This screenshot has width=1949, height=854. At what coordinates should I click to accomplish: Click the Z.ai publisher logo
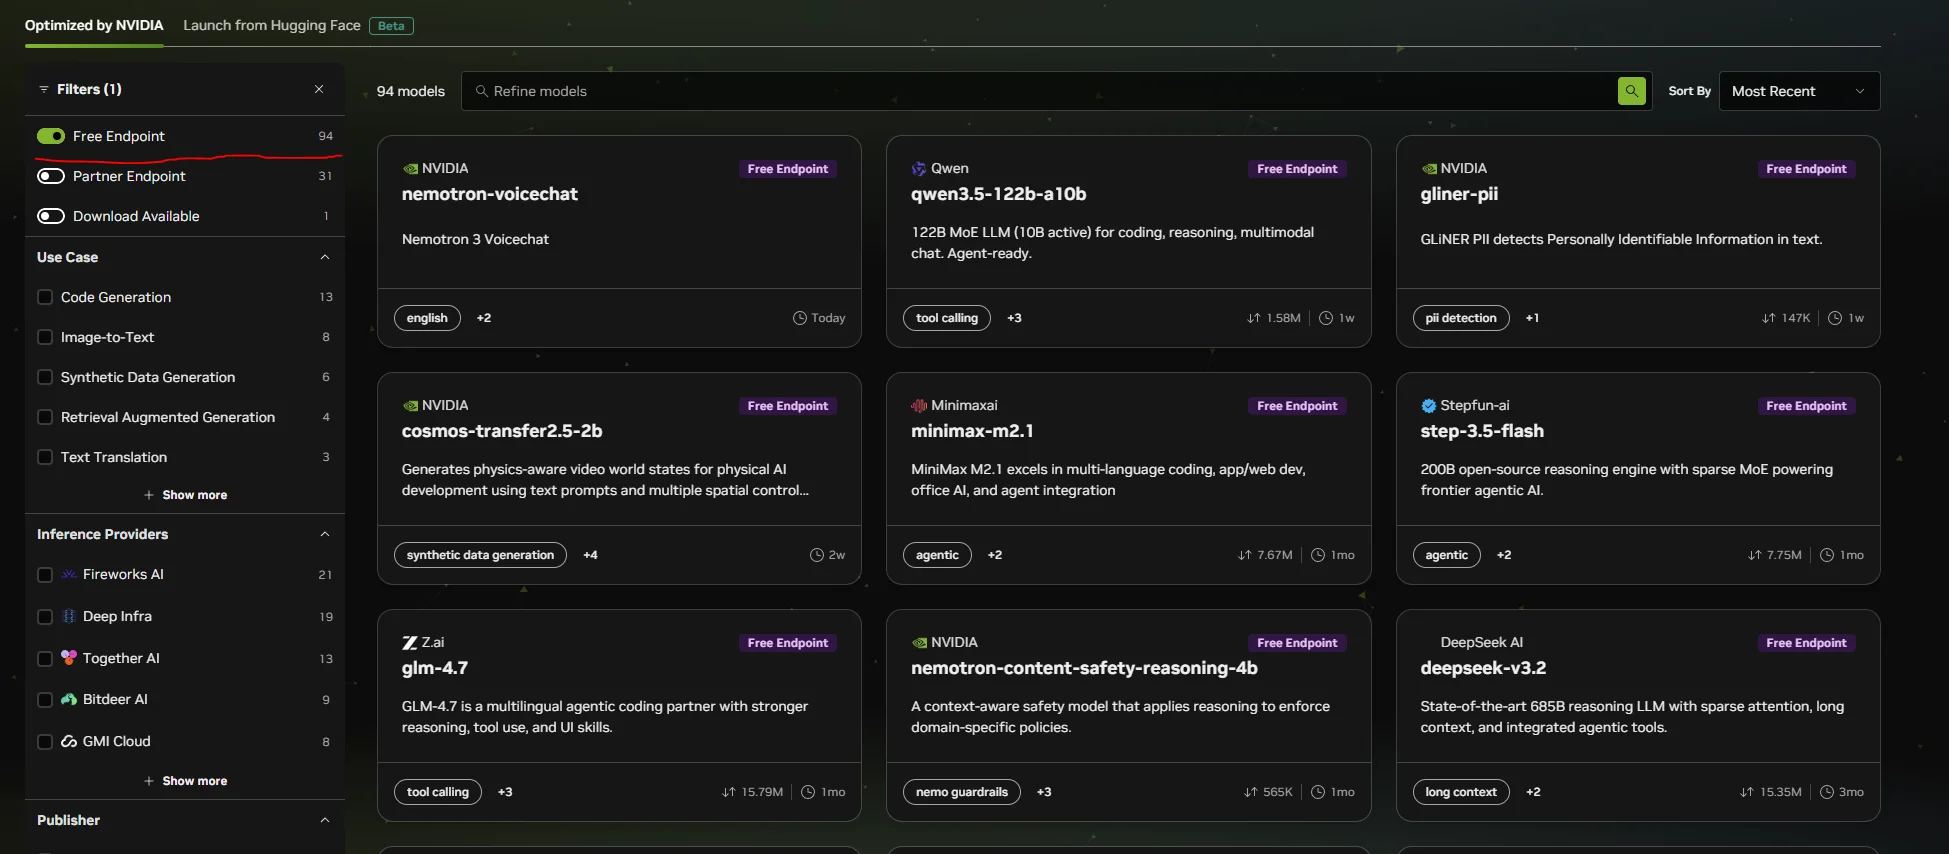(409, 643)
